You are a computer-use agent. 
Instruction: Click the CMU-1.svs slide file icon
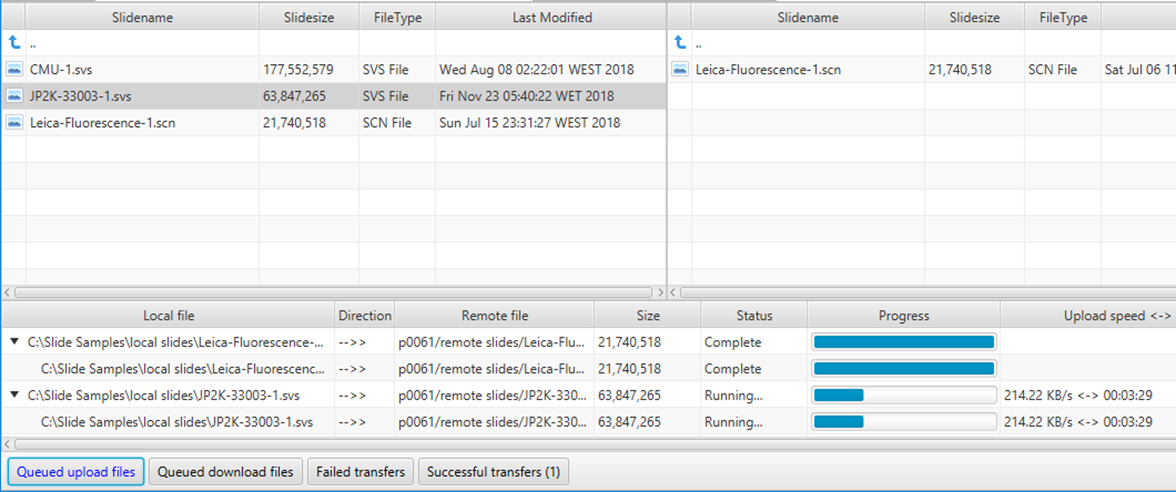point(14,69)
